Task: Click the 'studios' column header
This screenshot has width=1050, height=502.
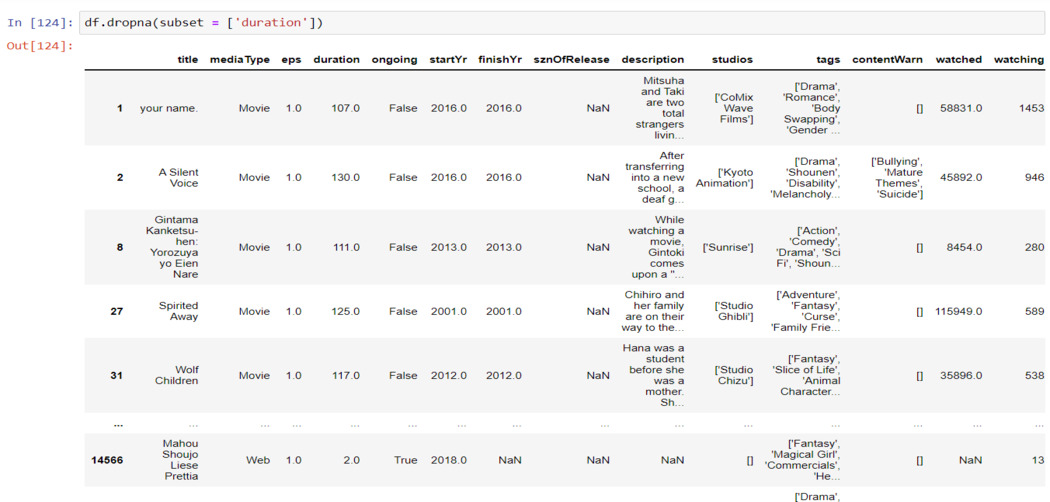Action: pos(732,60)
